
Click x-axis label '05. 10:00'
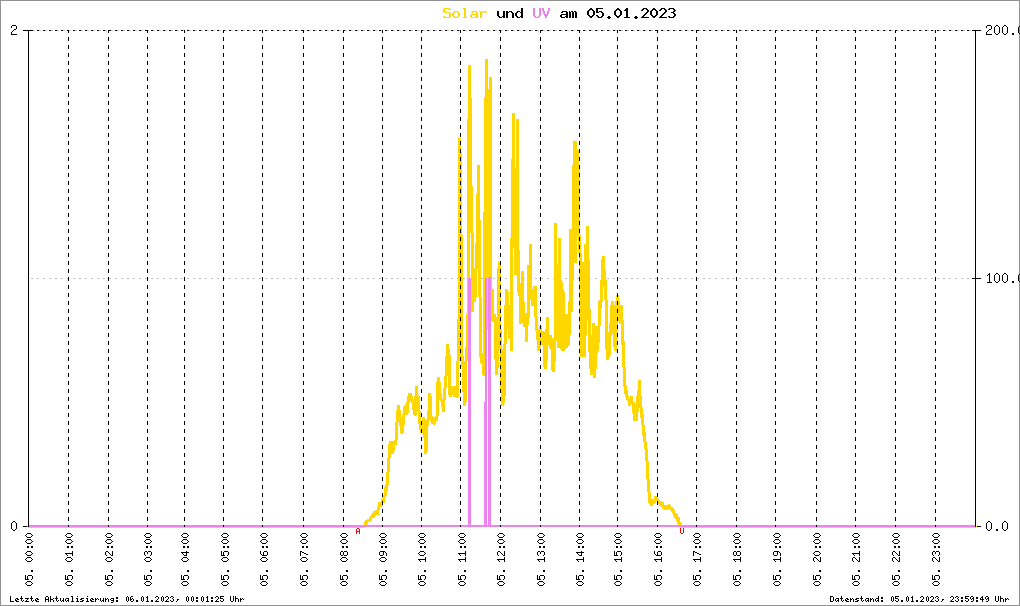422,560
